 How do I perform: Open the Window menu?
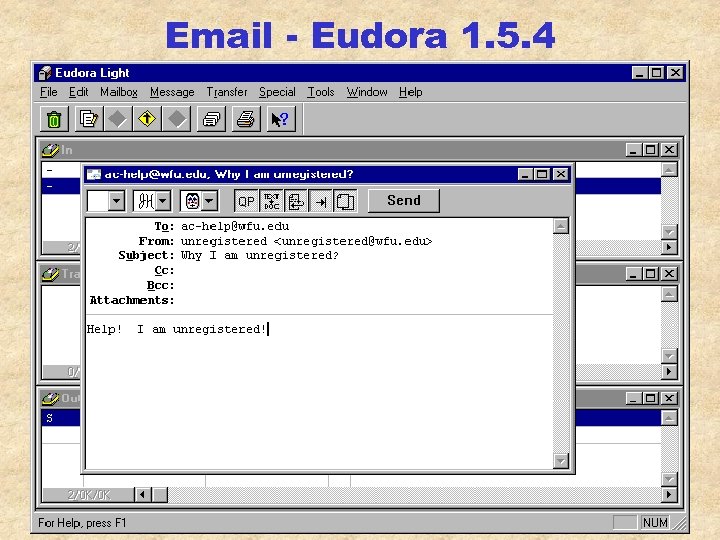point(367,92)
